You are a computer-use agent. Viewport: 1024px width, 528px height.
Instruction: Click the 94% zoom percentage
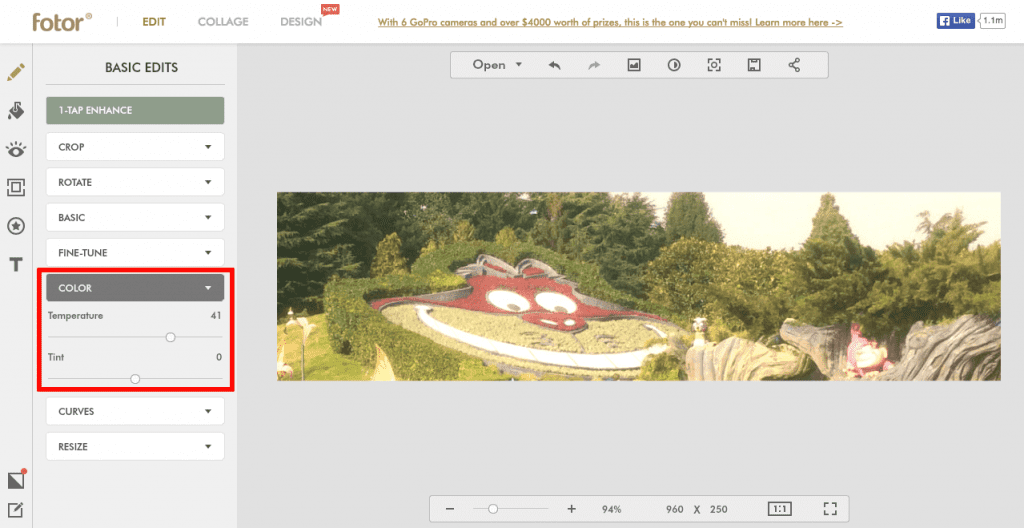coord(612,509)
